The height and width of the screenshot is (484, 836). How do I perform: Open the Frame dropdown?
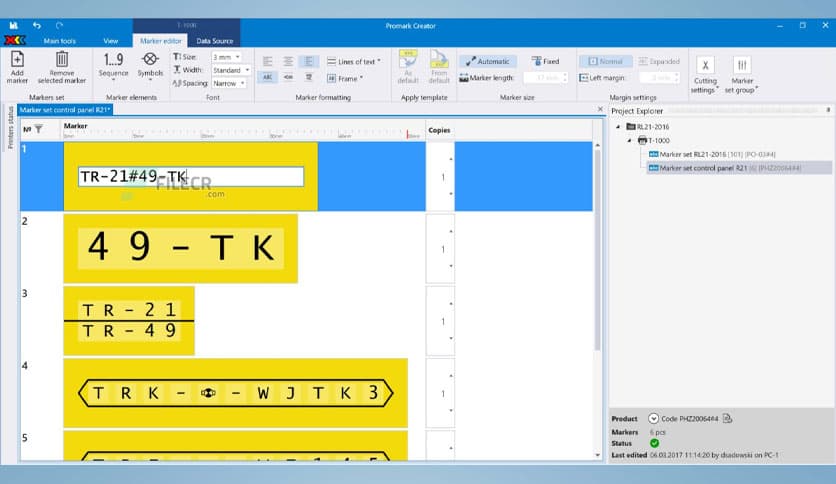tap(344, 78)
